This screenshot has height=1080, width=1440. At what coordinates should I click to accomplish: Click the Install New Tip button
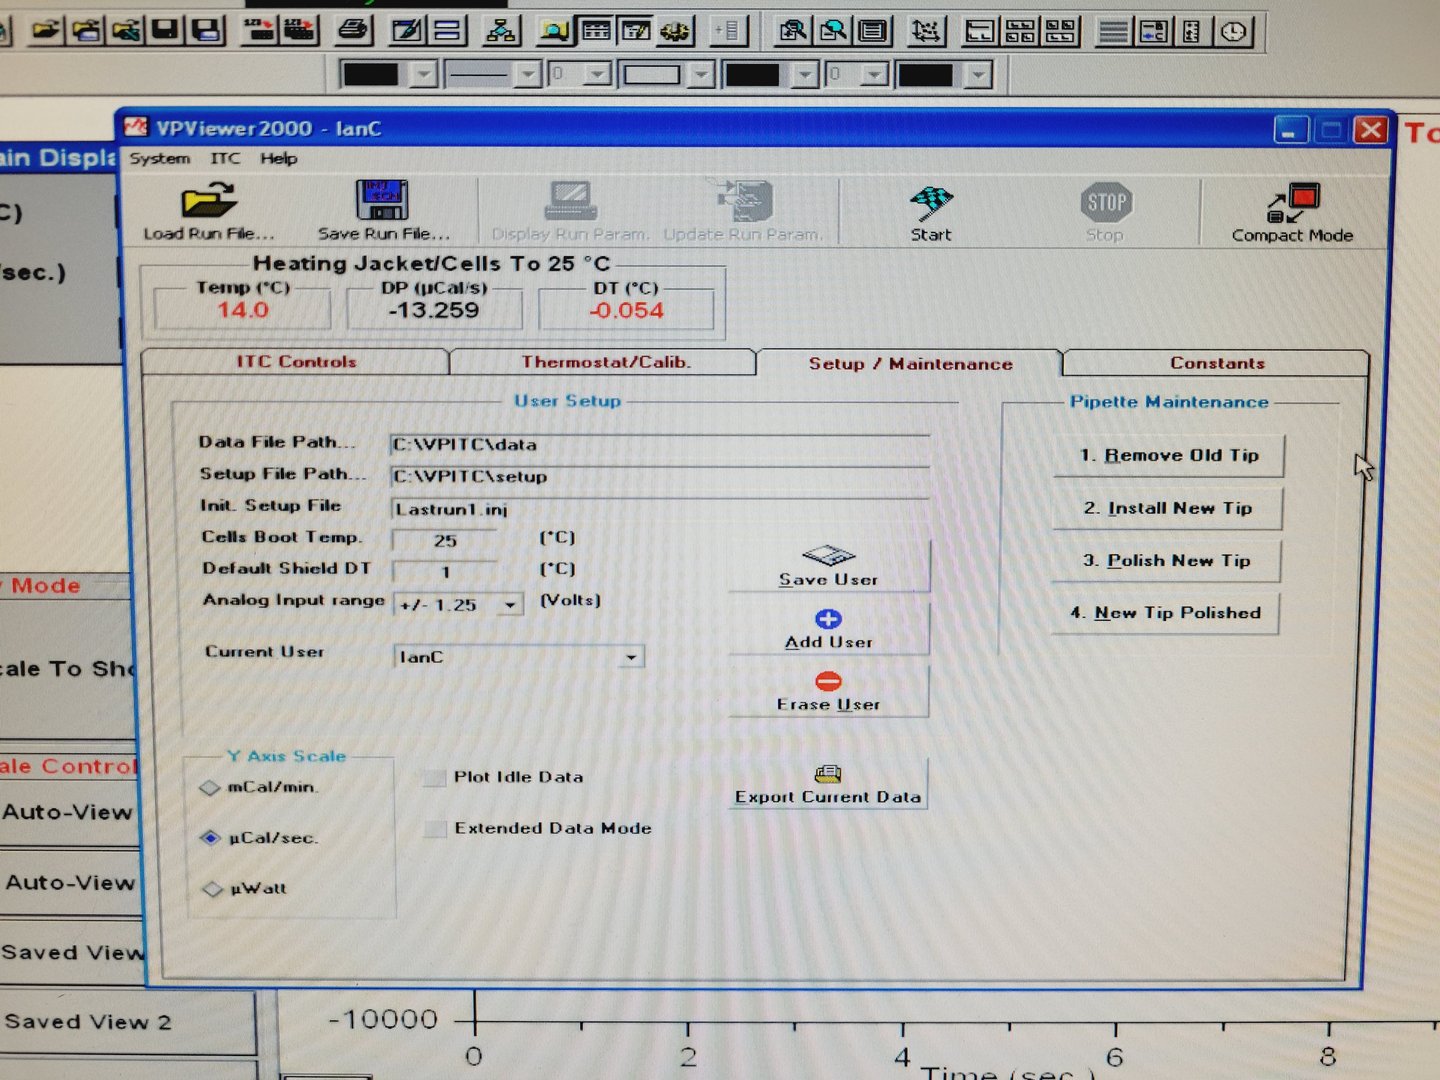click(1168, 508)
